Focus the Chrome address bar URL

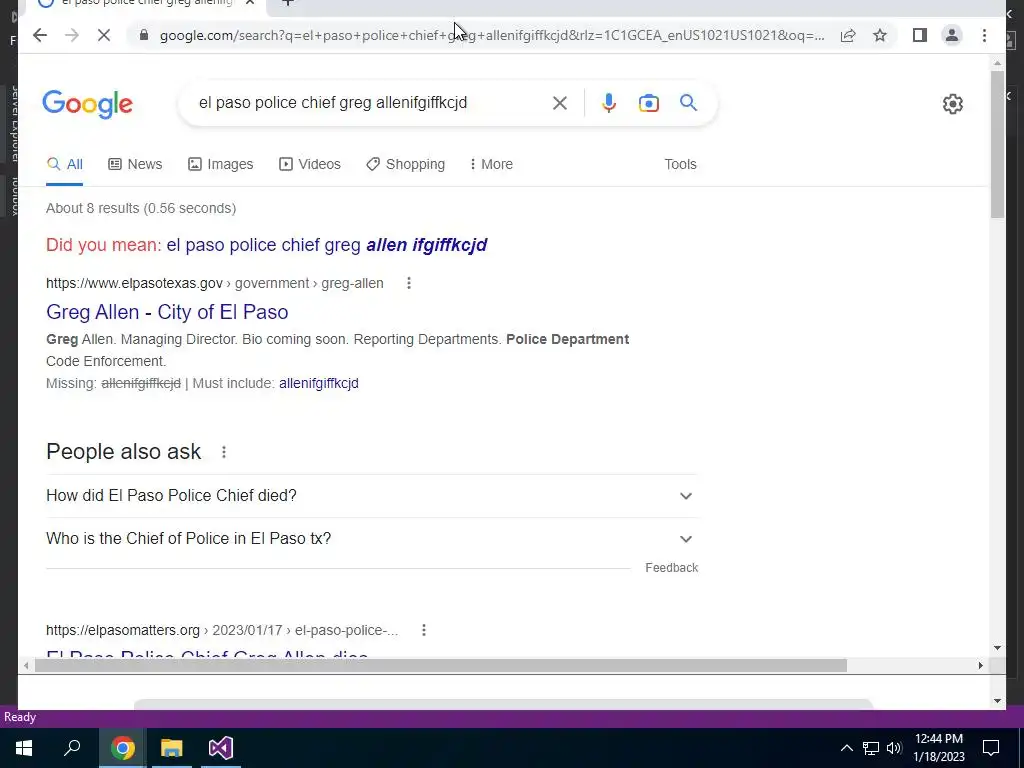click(x=492, y=35)
